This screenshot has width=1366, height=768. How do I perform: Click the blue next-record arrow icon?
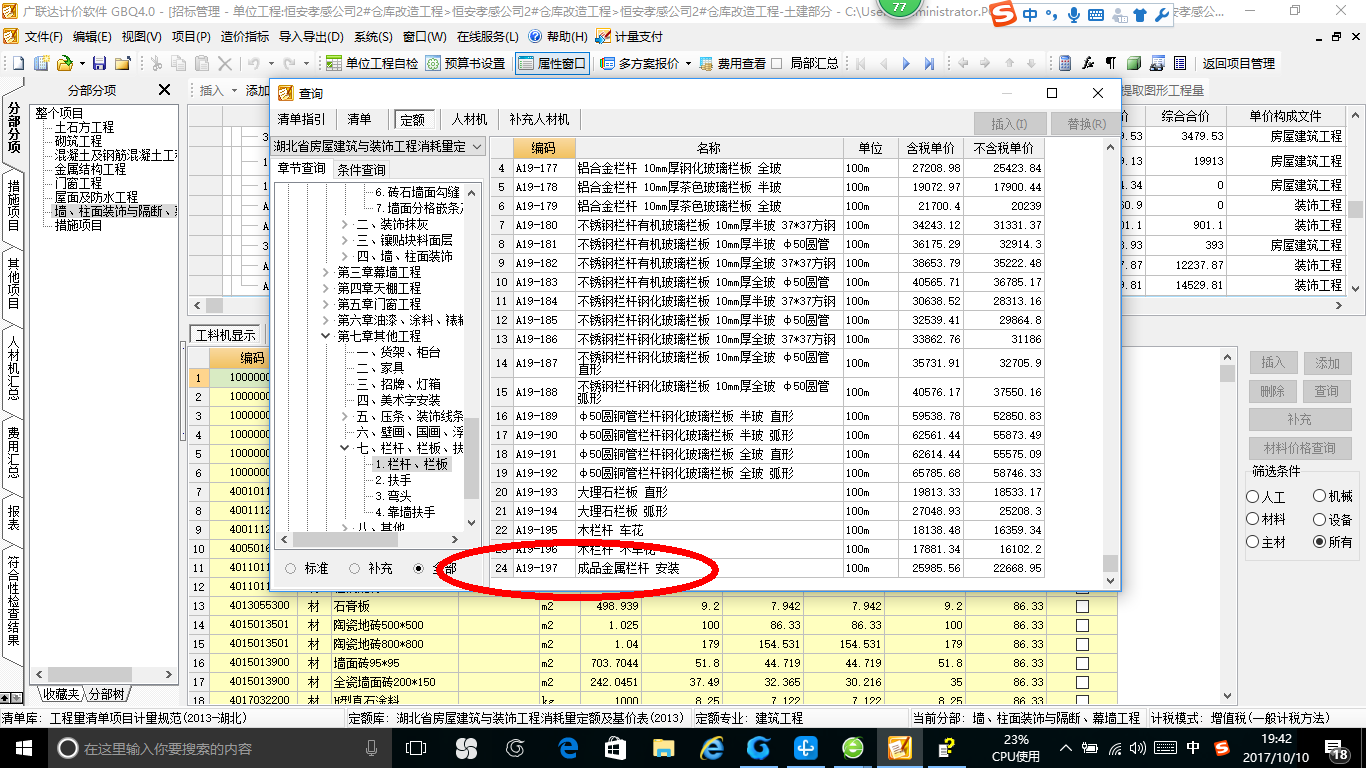906,63
